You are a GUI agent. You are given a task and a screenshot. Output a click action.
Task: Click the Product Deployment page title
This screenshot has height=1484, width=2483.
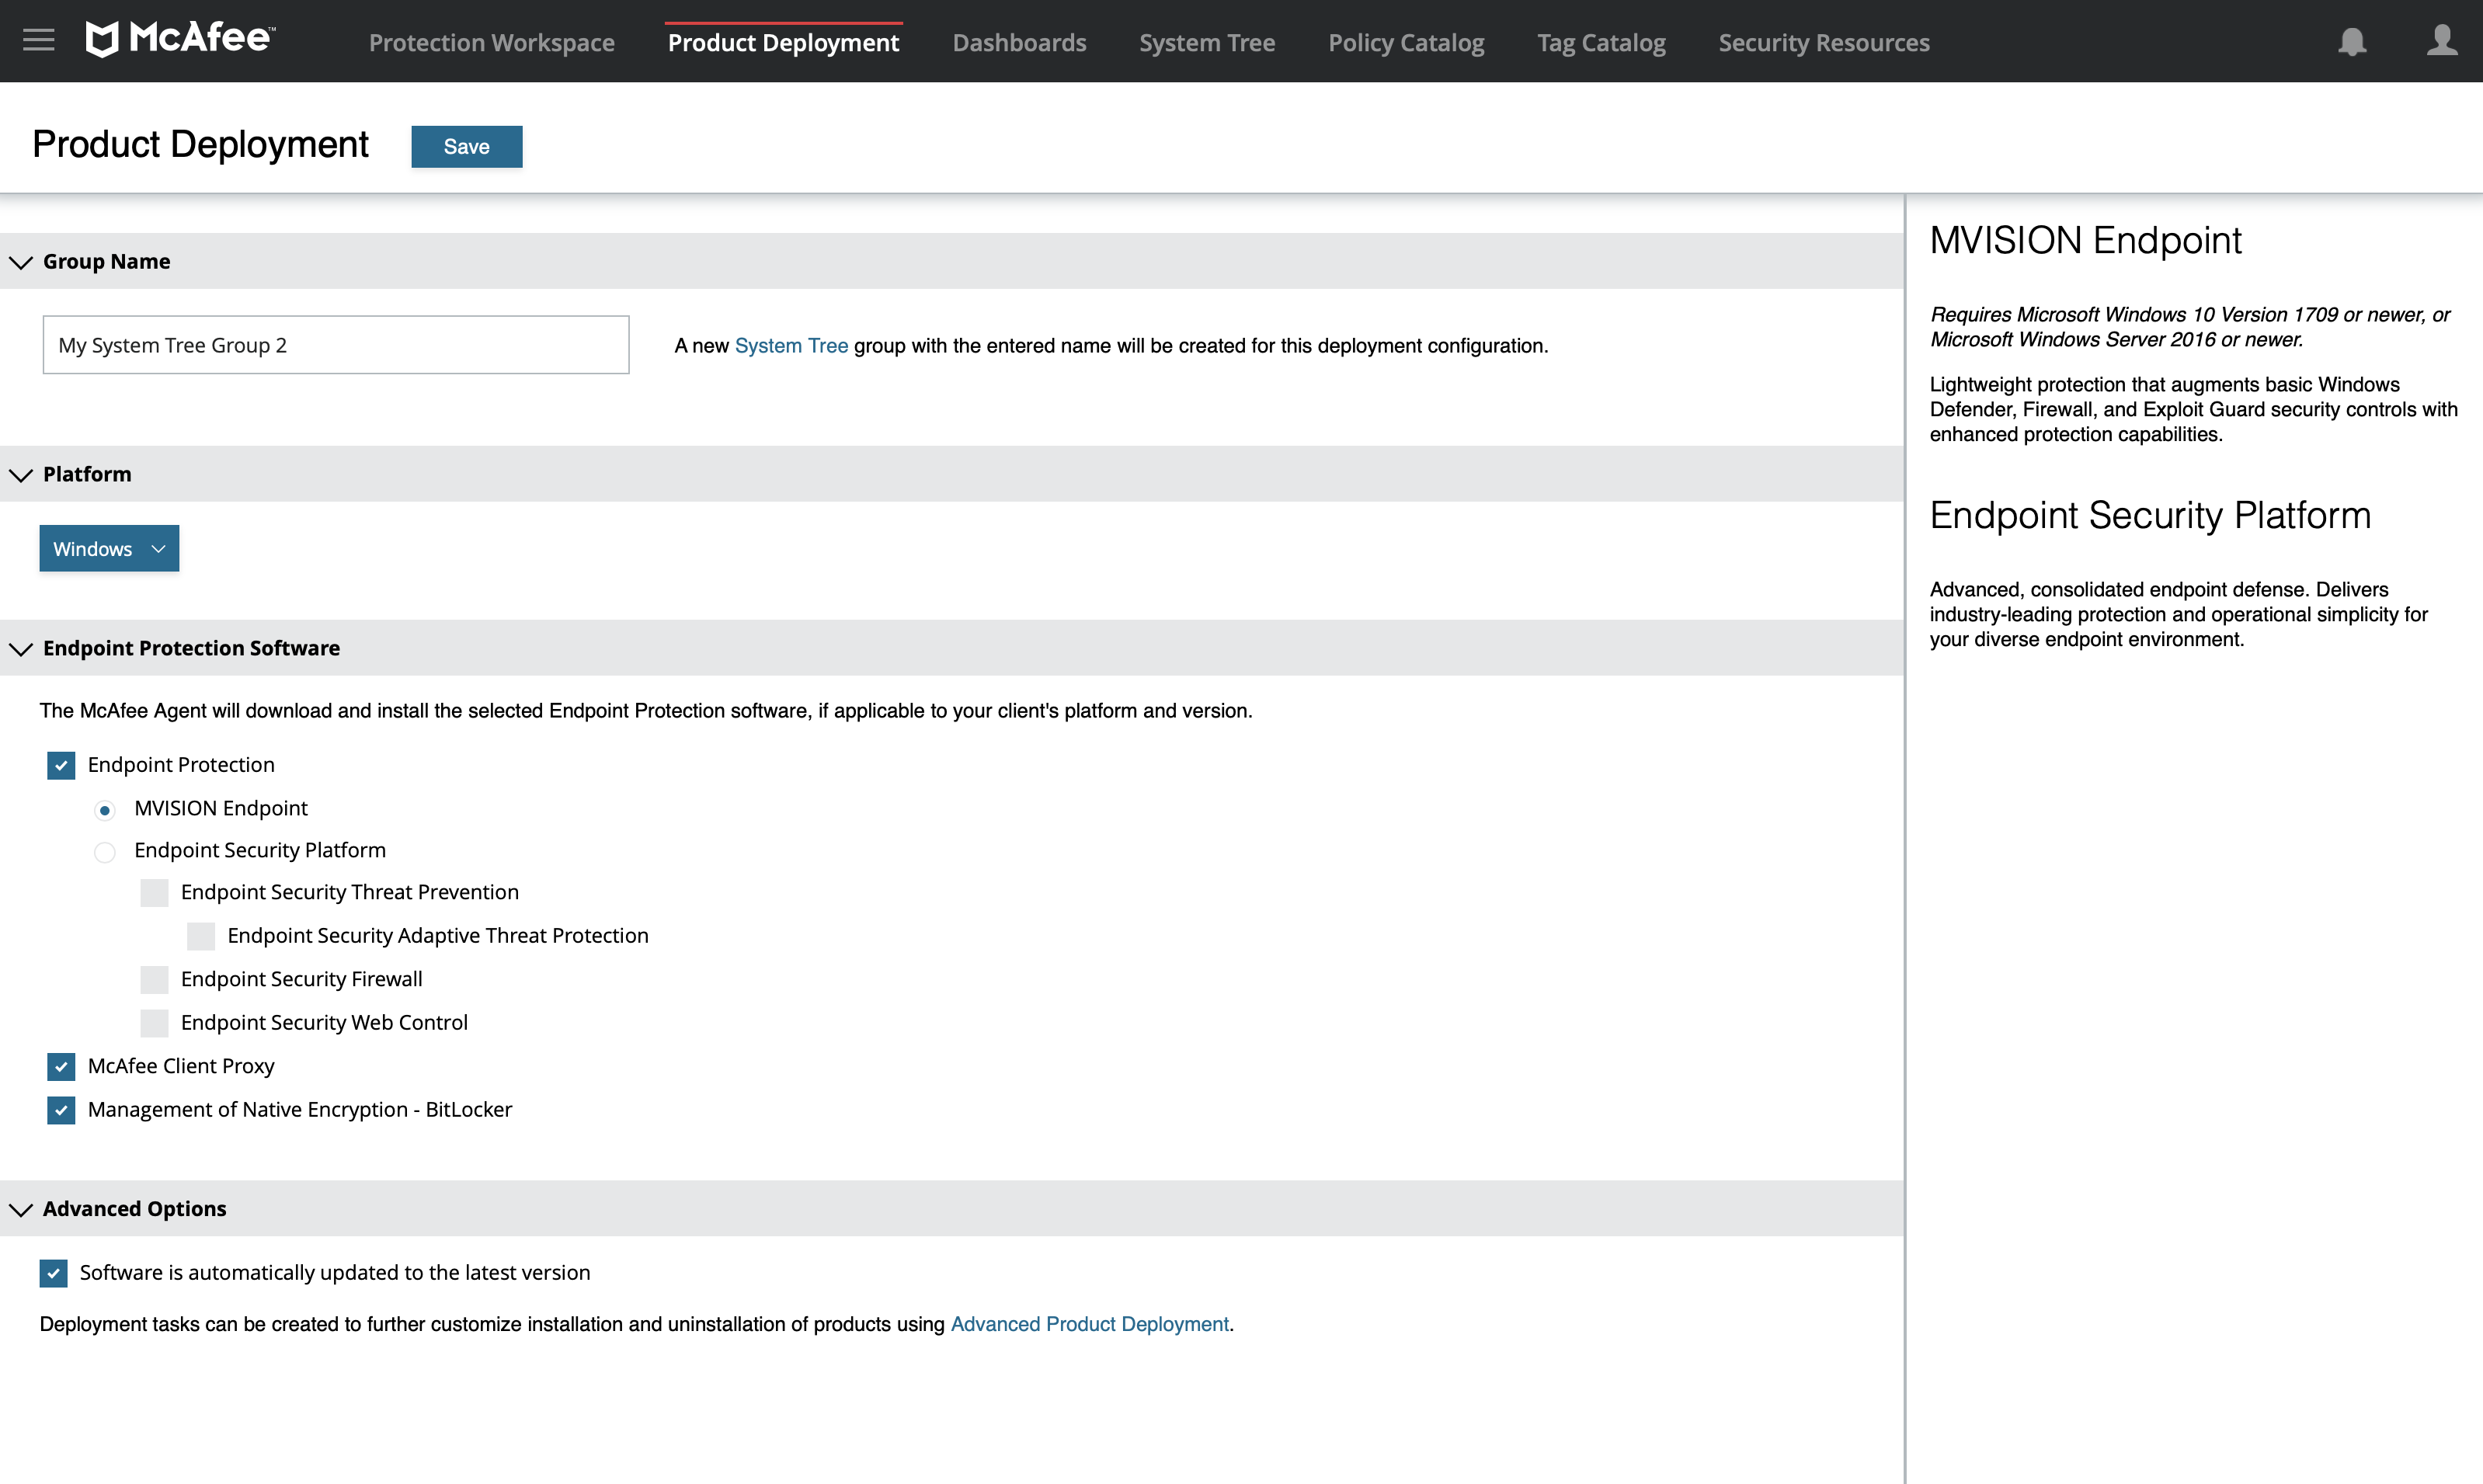(x=200, y=144)
